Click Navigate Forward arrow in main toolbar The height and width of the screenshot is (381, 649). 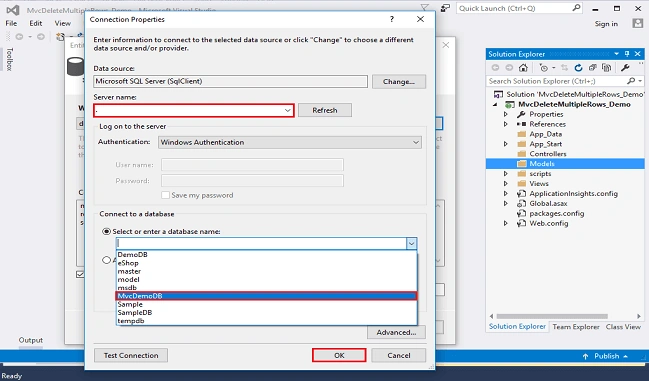click(x=41, y=37)
